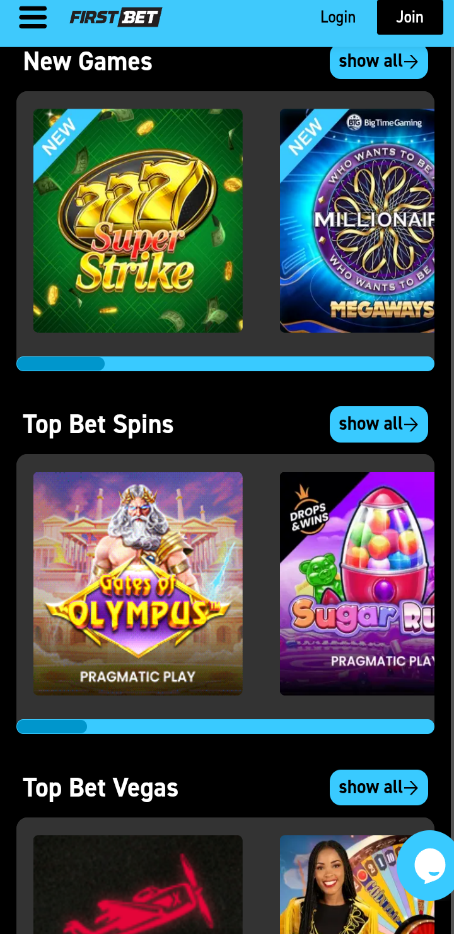Open the hamburger menu
The height and width of the screenshot is (934, 454).
(33, 17)
